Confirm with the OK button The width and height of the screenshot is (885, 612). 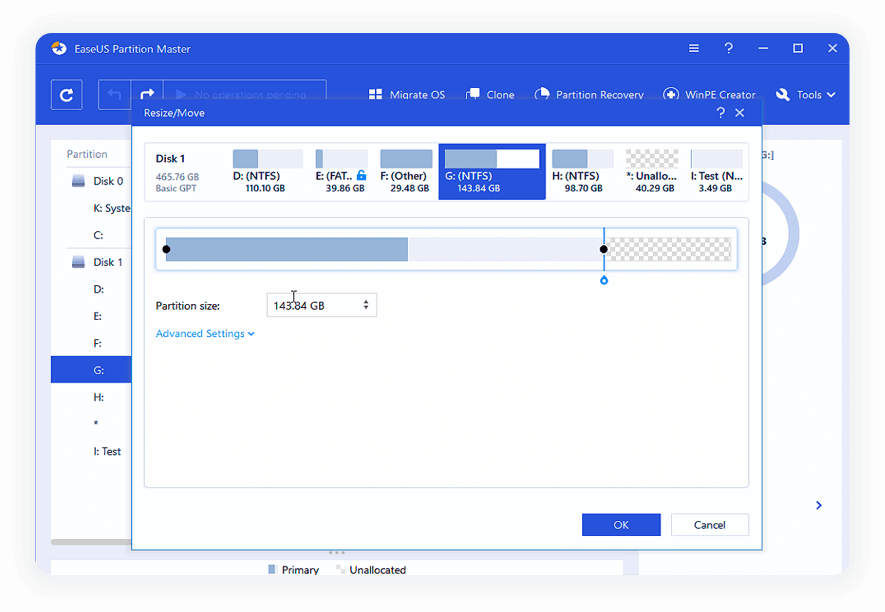pos(621,525)
